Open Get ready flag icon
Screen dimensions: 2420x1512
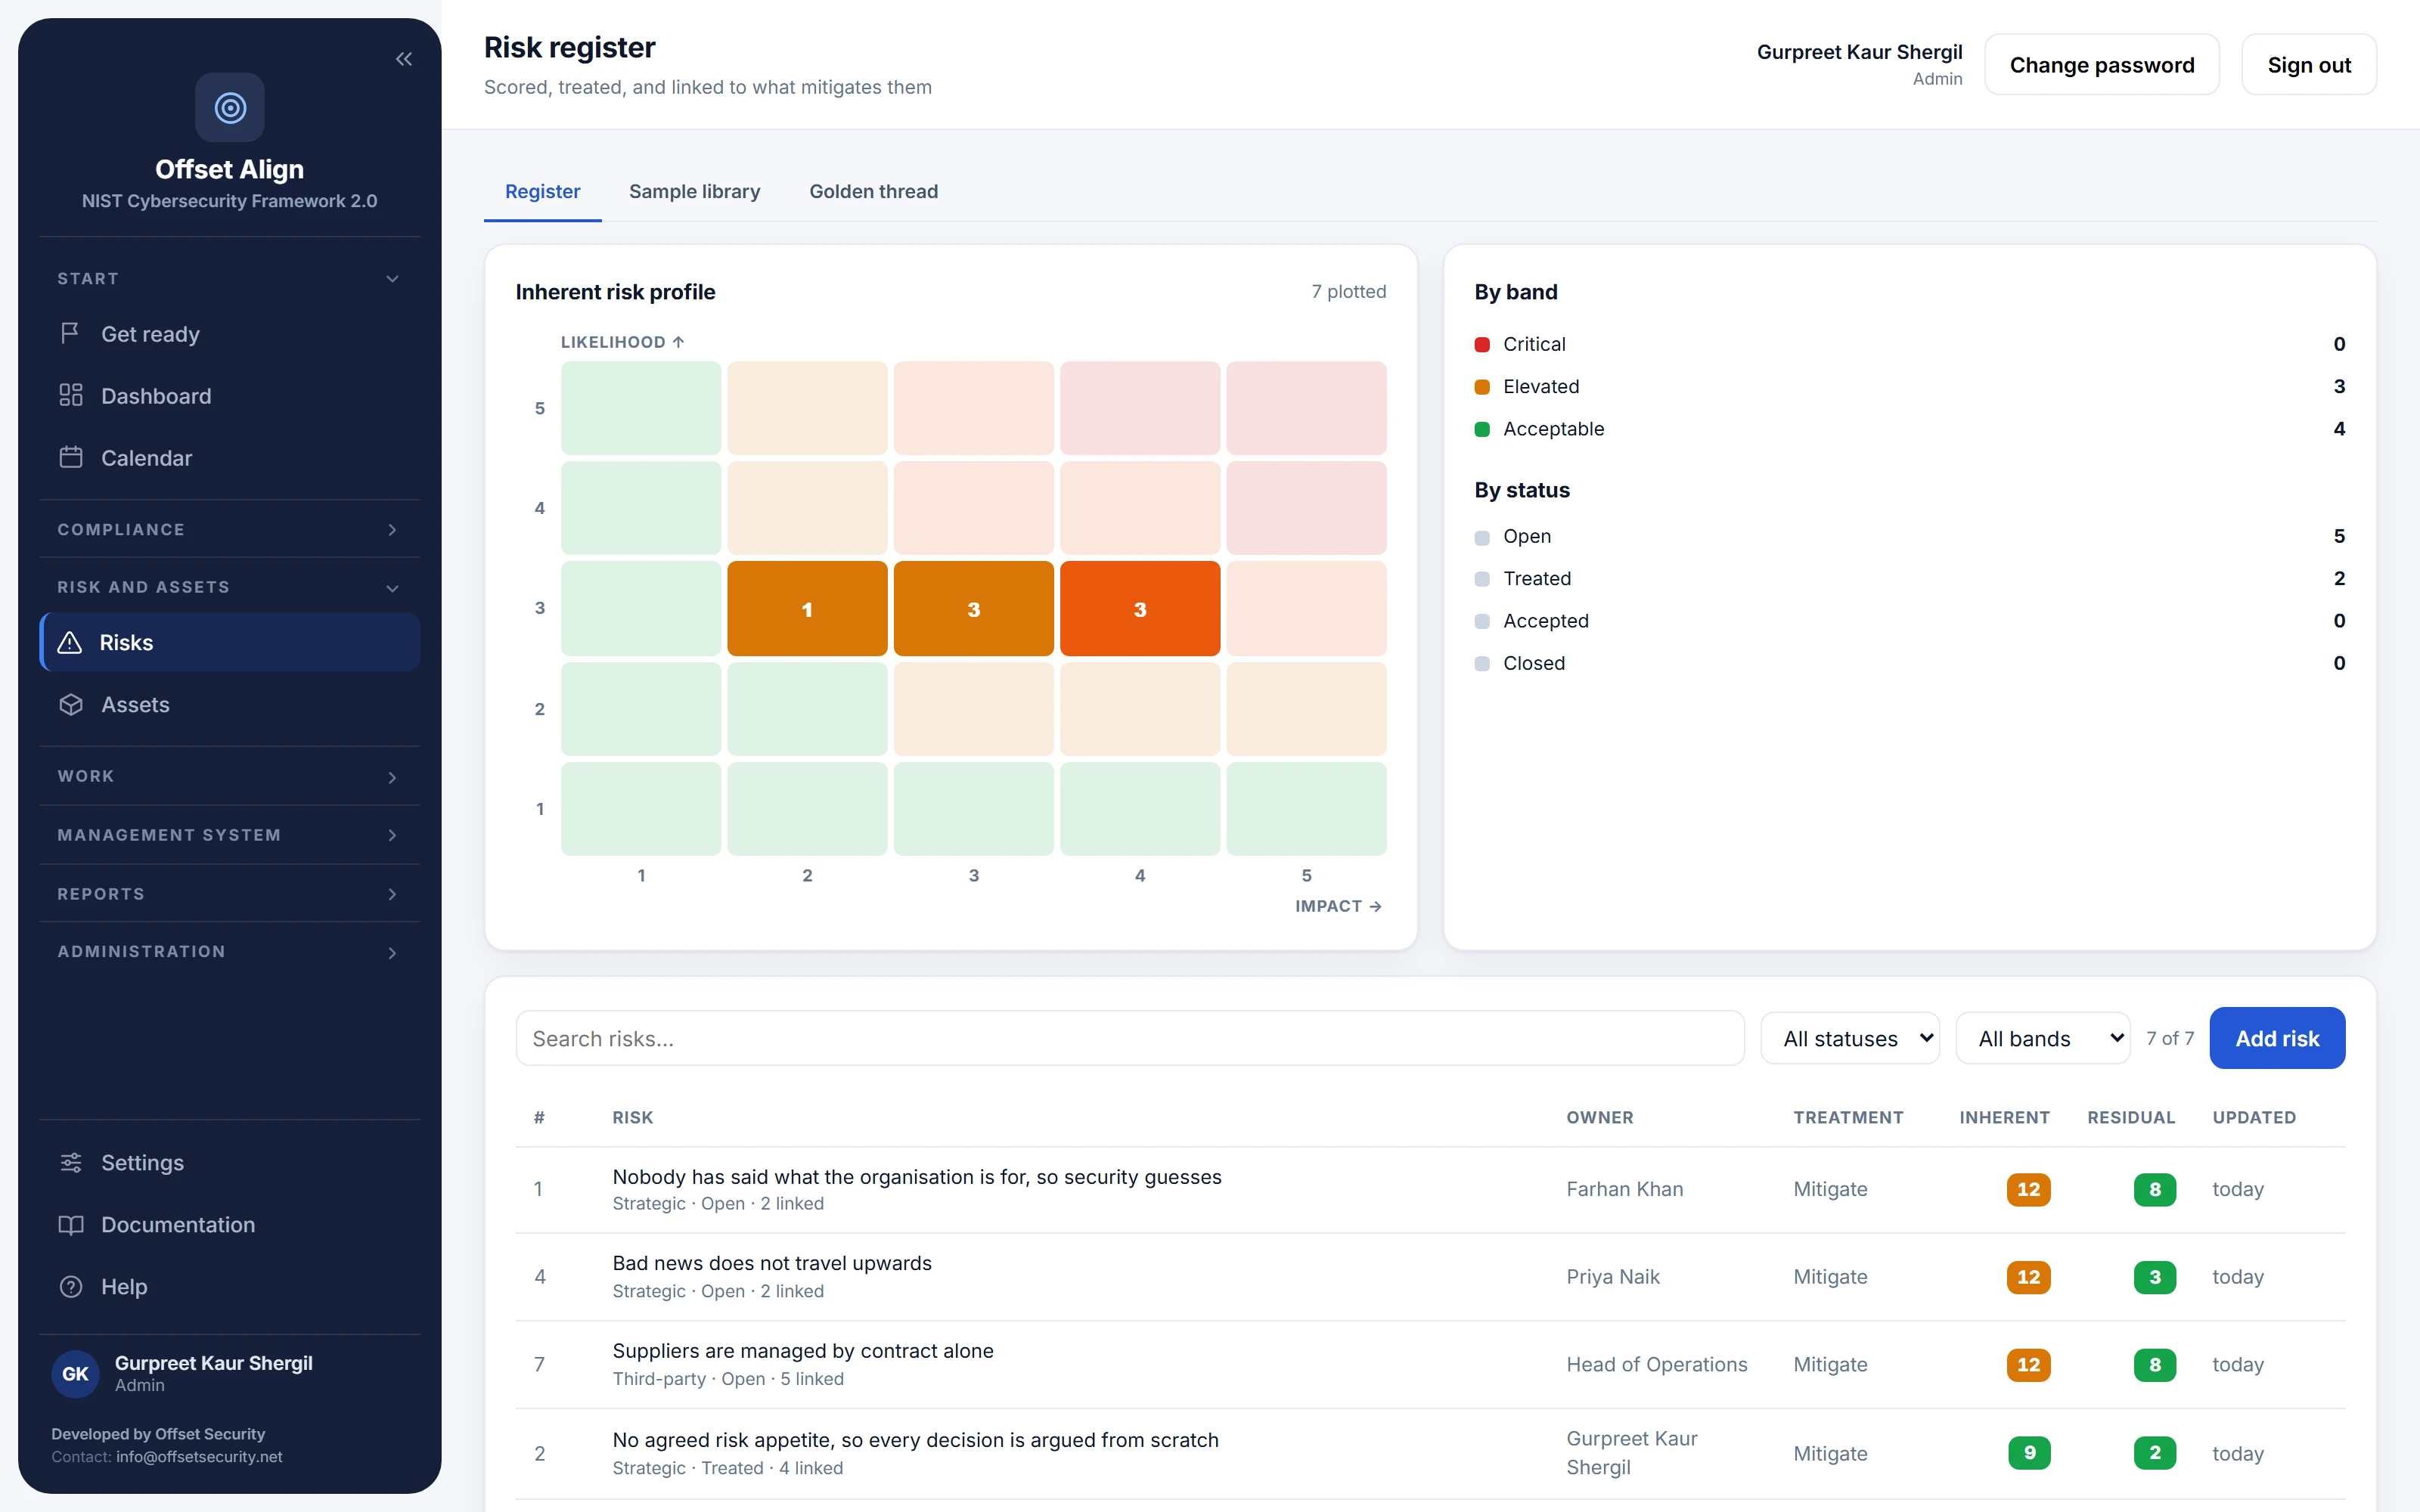coord(70,333)
